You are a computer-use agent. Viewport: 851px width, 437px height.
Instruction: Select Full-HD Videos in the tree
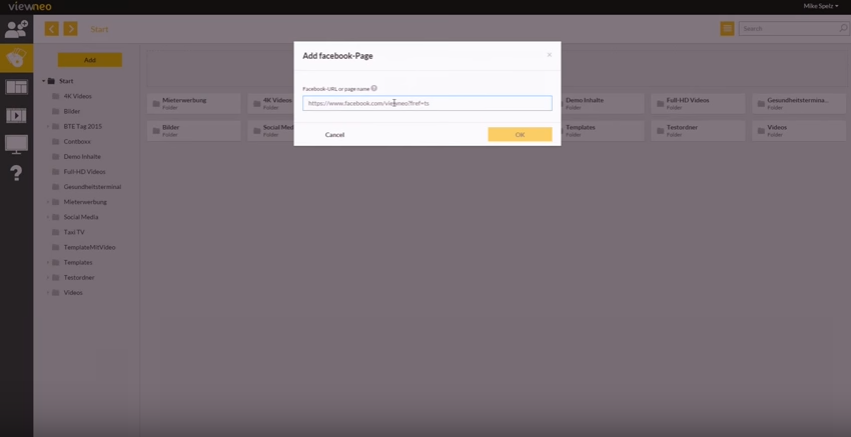[85, 172]
